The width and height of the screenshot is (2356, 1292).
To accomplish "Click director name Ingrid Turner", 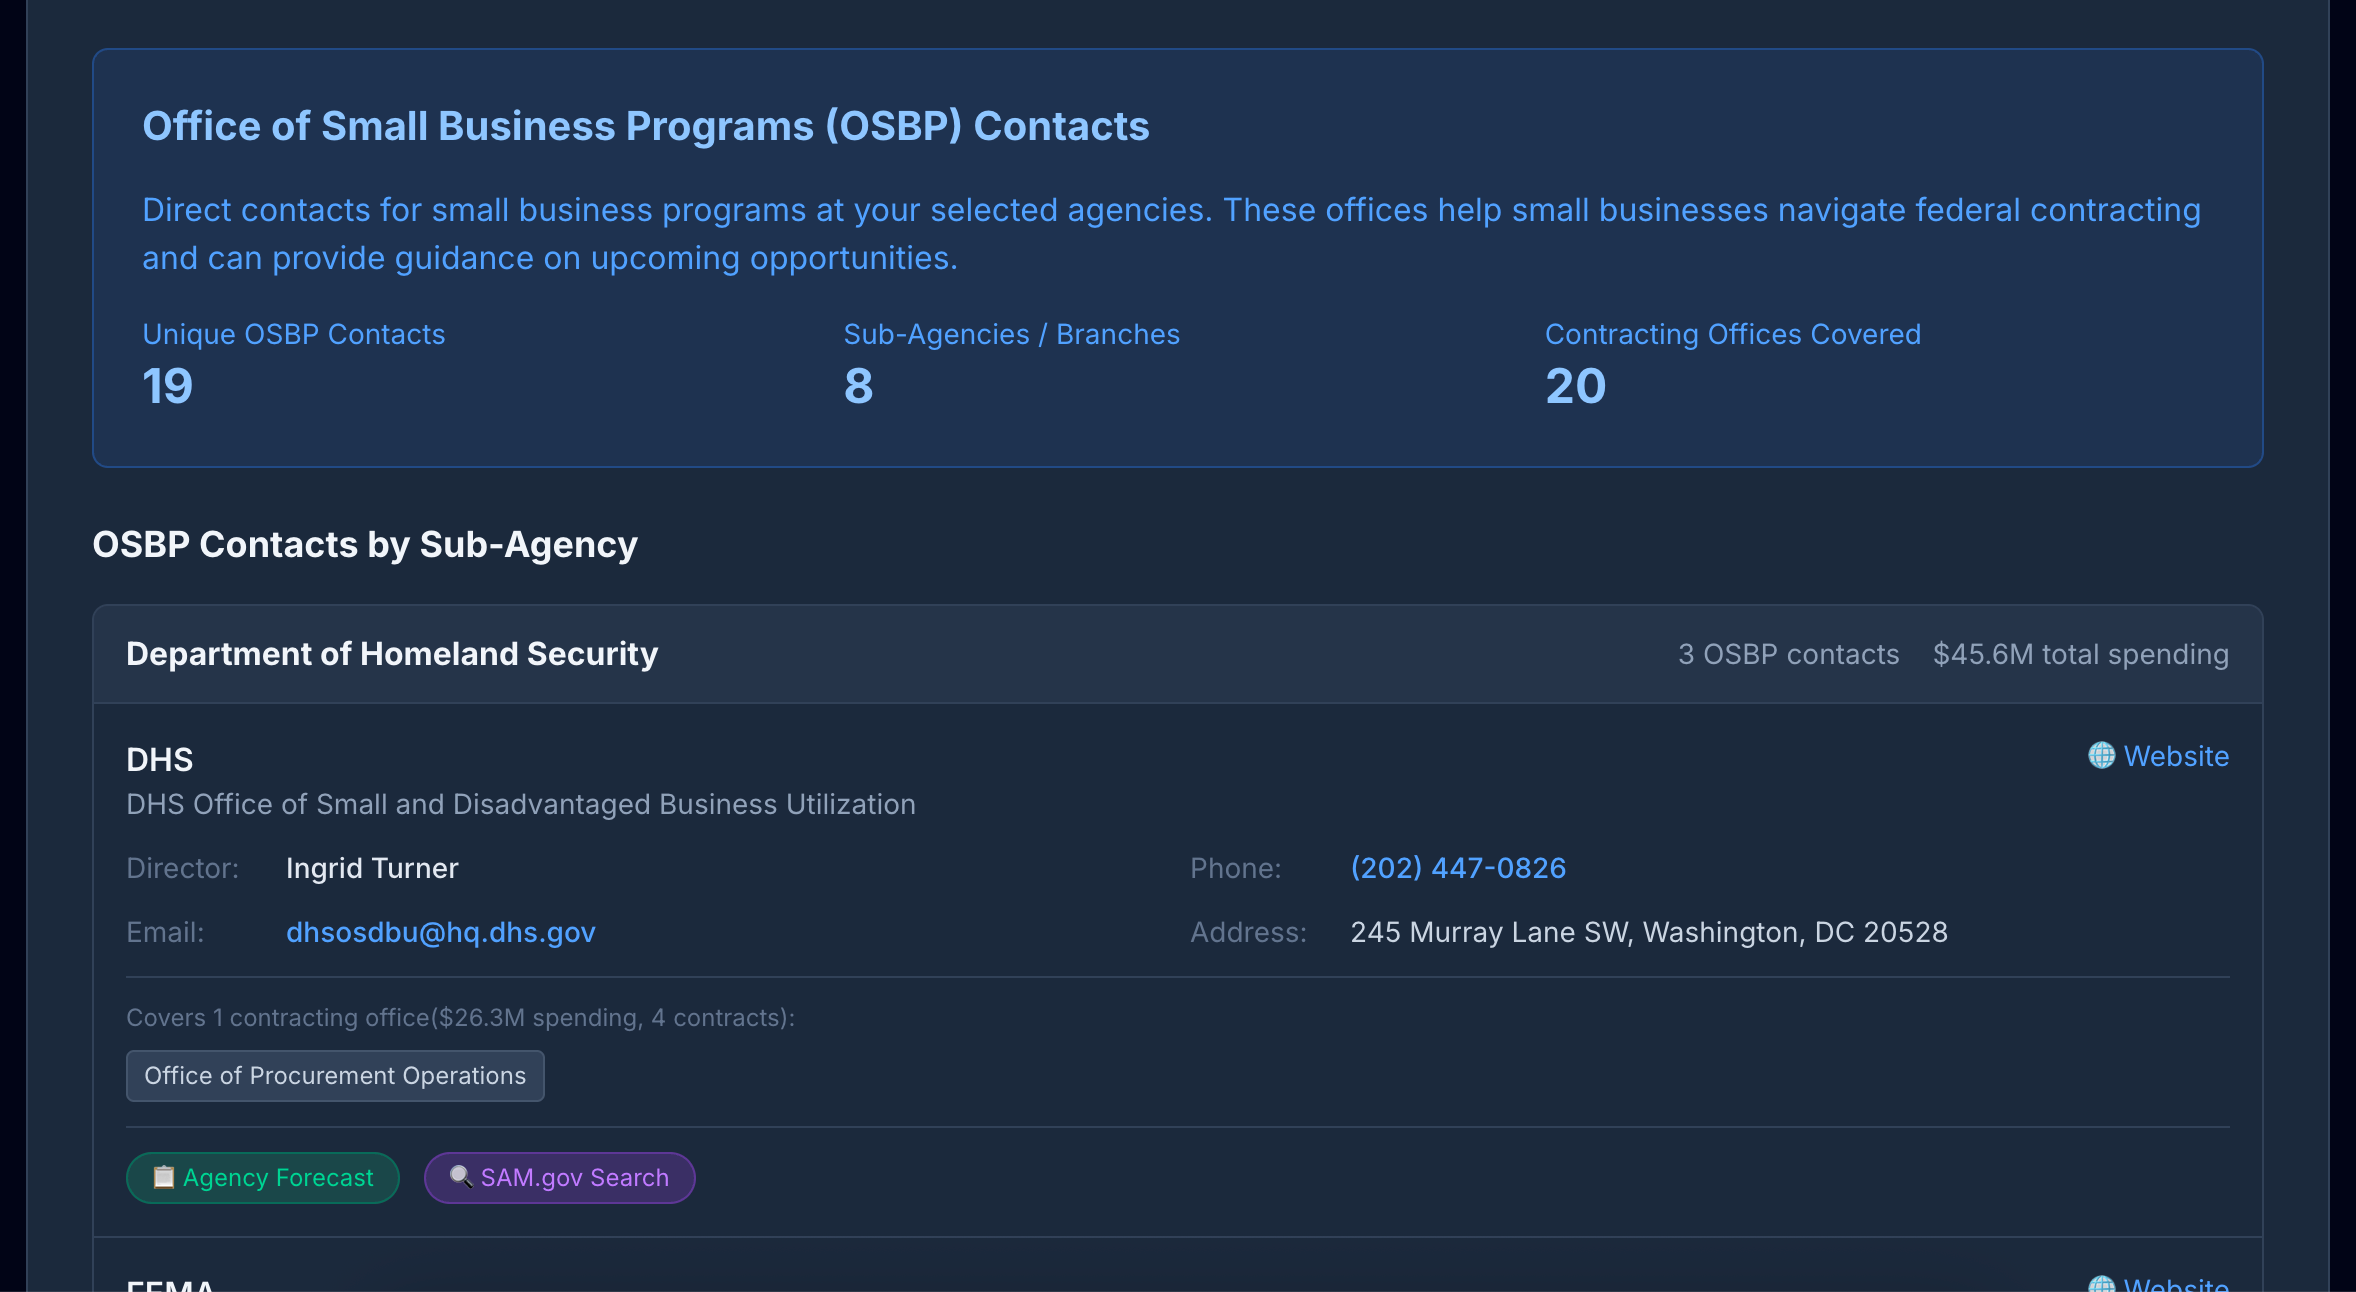I will click(x=371, y=868).
